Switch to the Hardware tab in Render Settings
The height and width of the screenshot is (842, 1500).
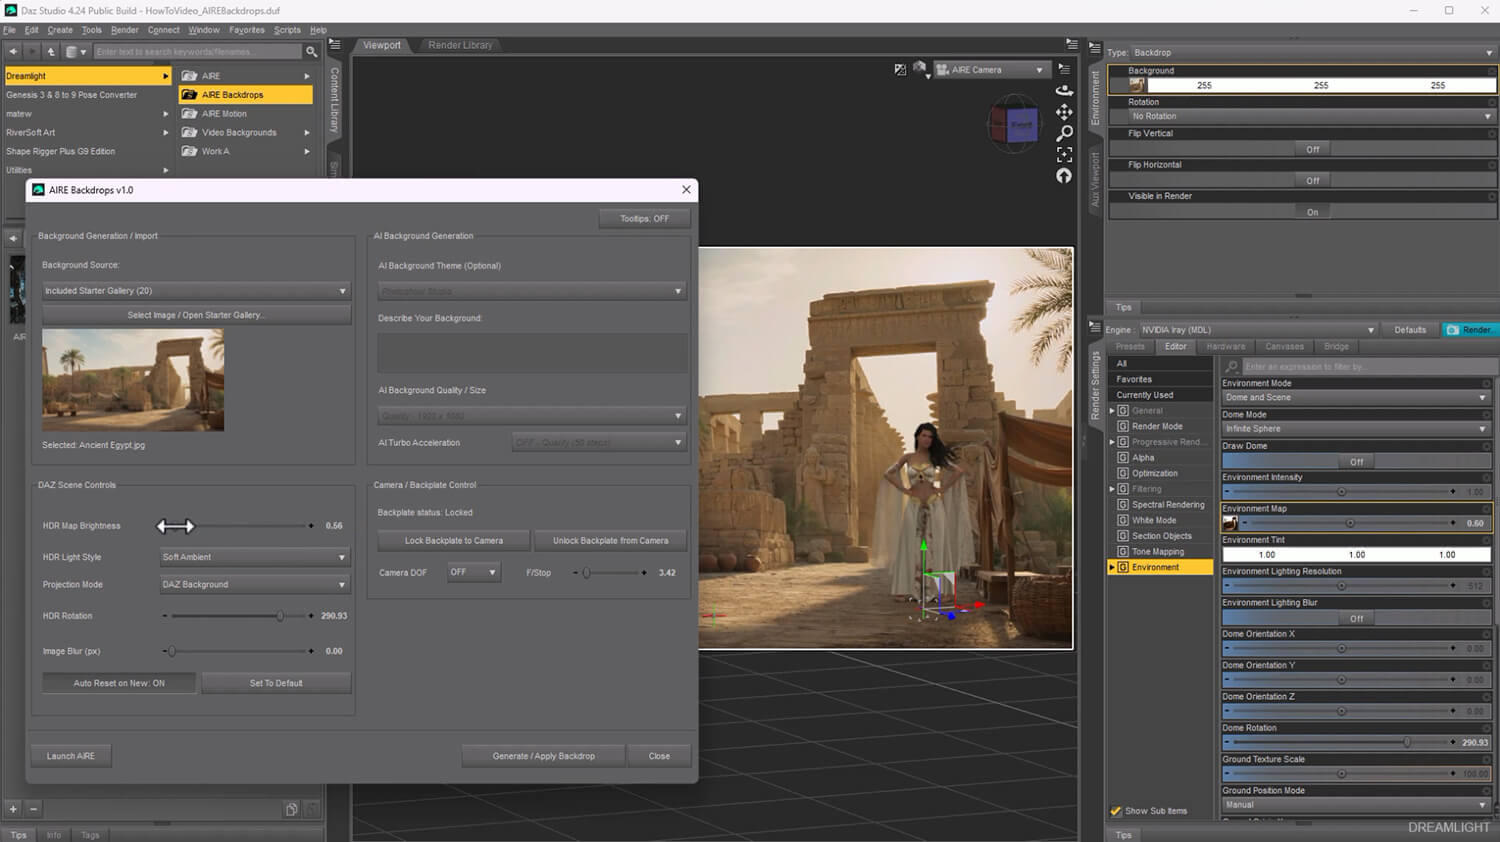click(1225, 347)
